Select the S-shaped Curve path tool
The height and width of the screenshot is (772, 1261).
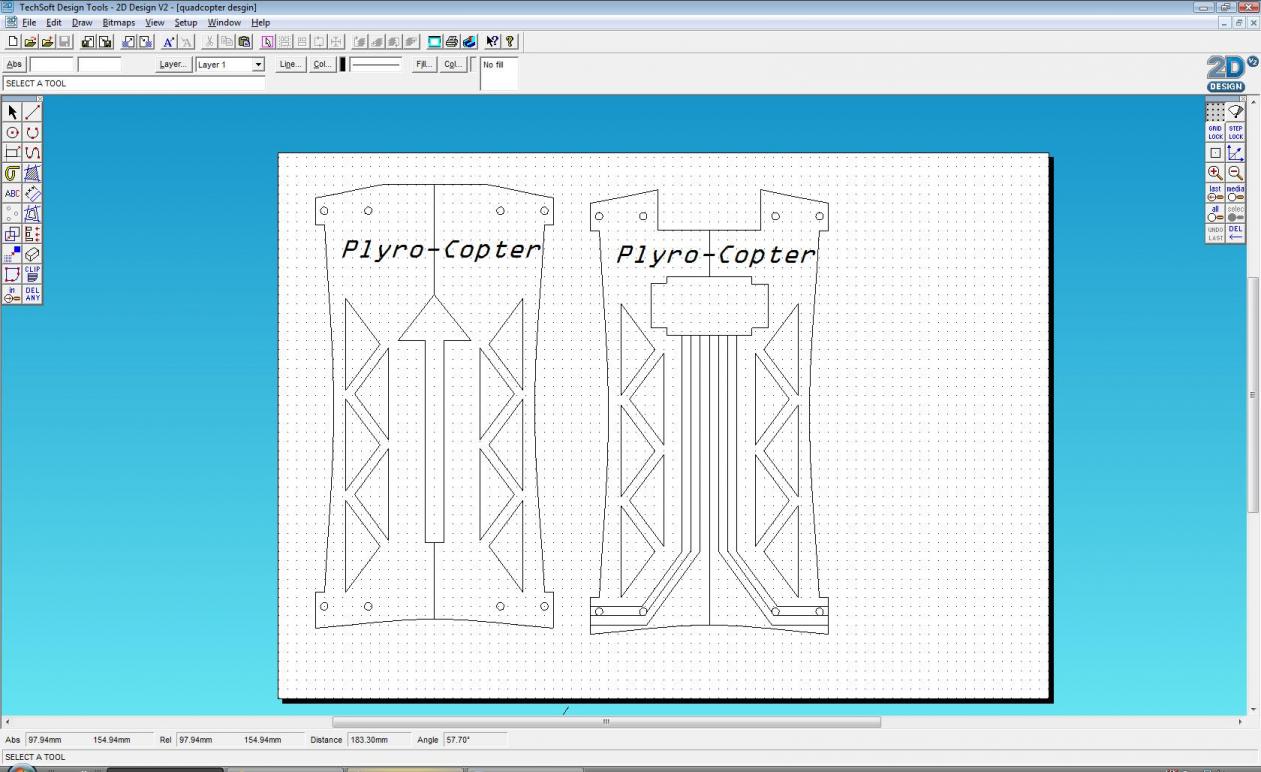[32, 153]
